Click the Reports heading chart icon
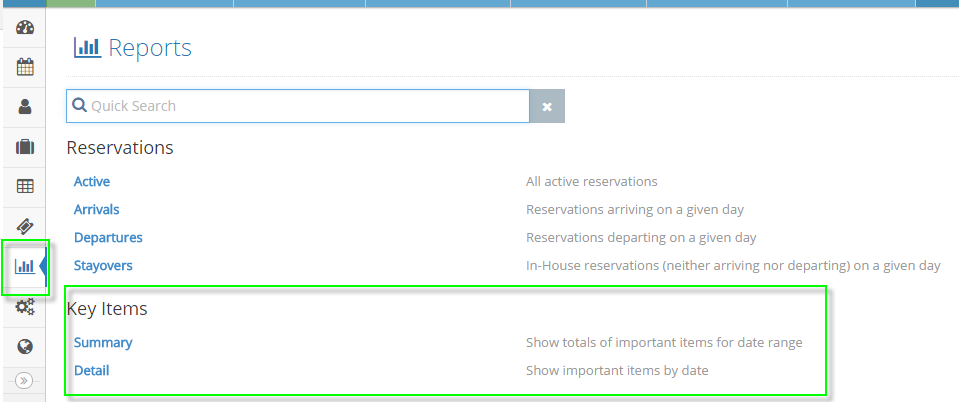Image resolution: width=959 pixels, height=402 pixels. (x=87, y=47)
